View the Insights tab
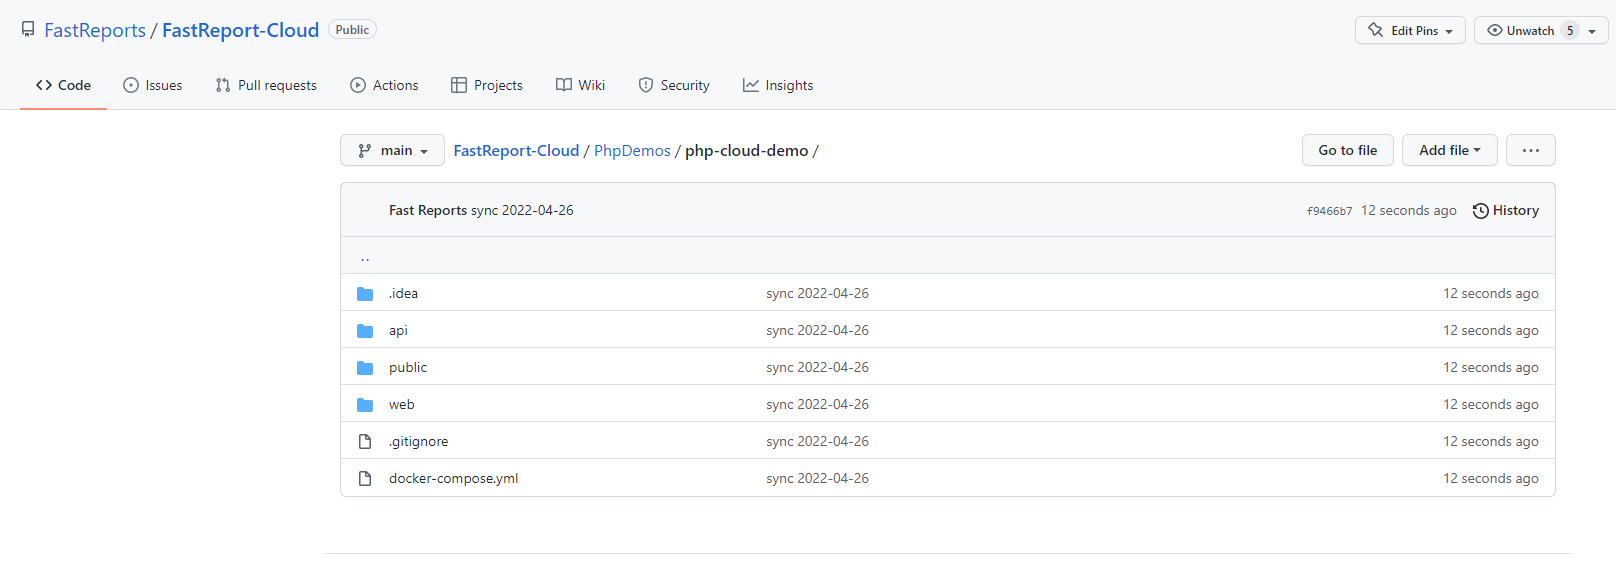The image size is (1616, 582). (778, 85)
